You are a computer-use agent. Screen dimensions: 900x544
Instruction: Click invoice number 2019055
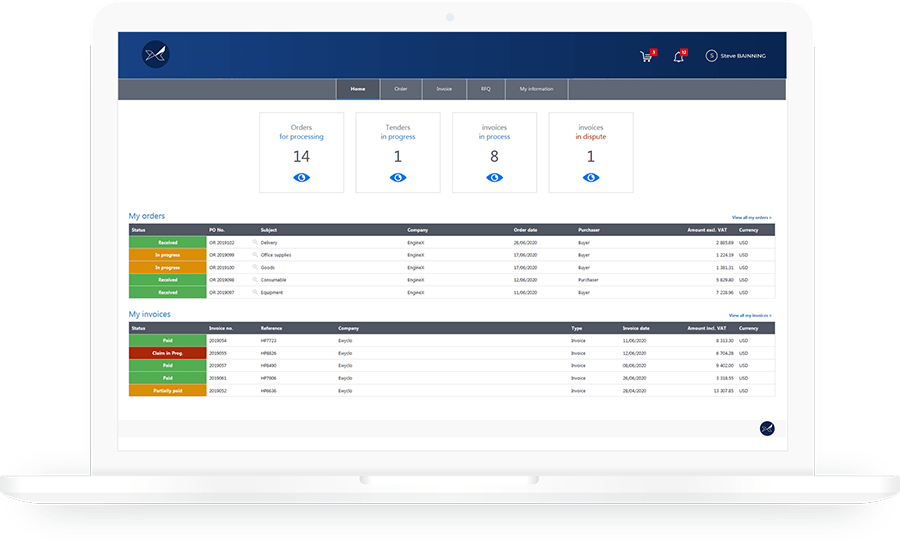218,353
